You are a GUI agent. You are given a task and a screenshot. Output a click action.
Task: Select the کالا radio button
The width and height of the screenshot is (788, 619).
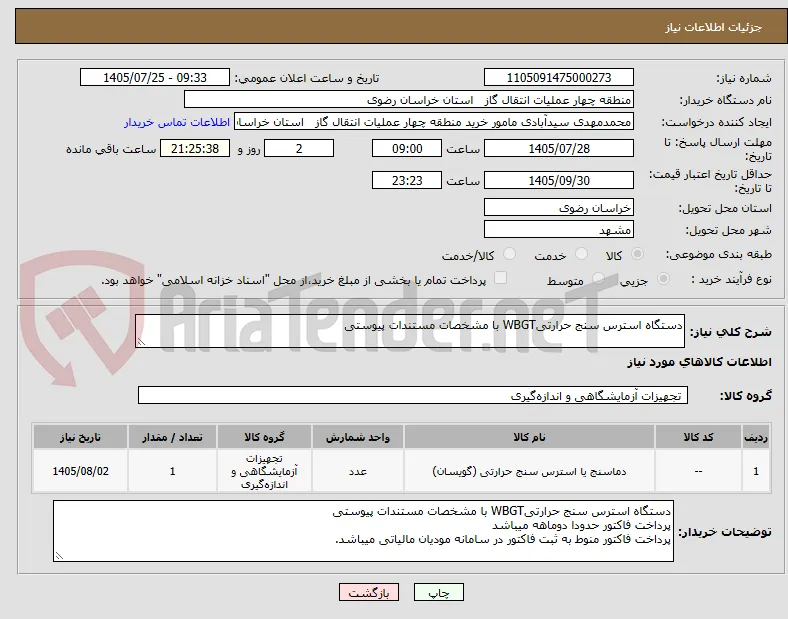coord(637,254)
